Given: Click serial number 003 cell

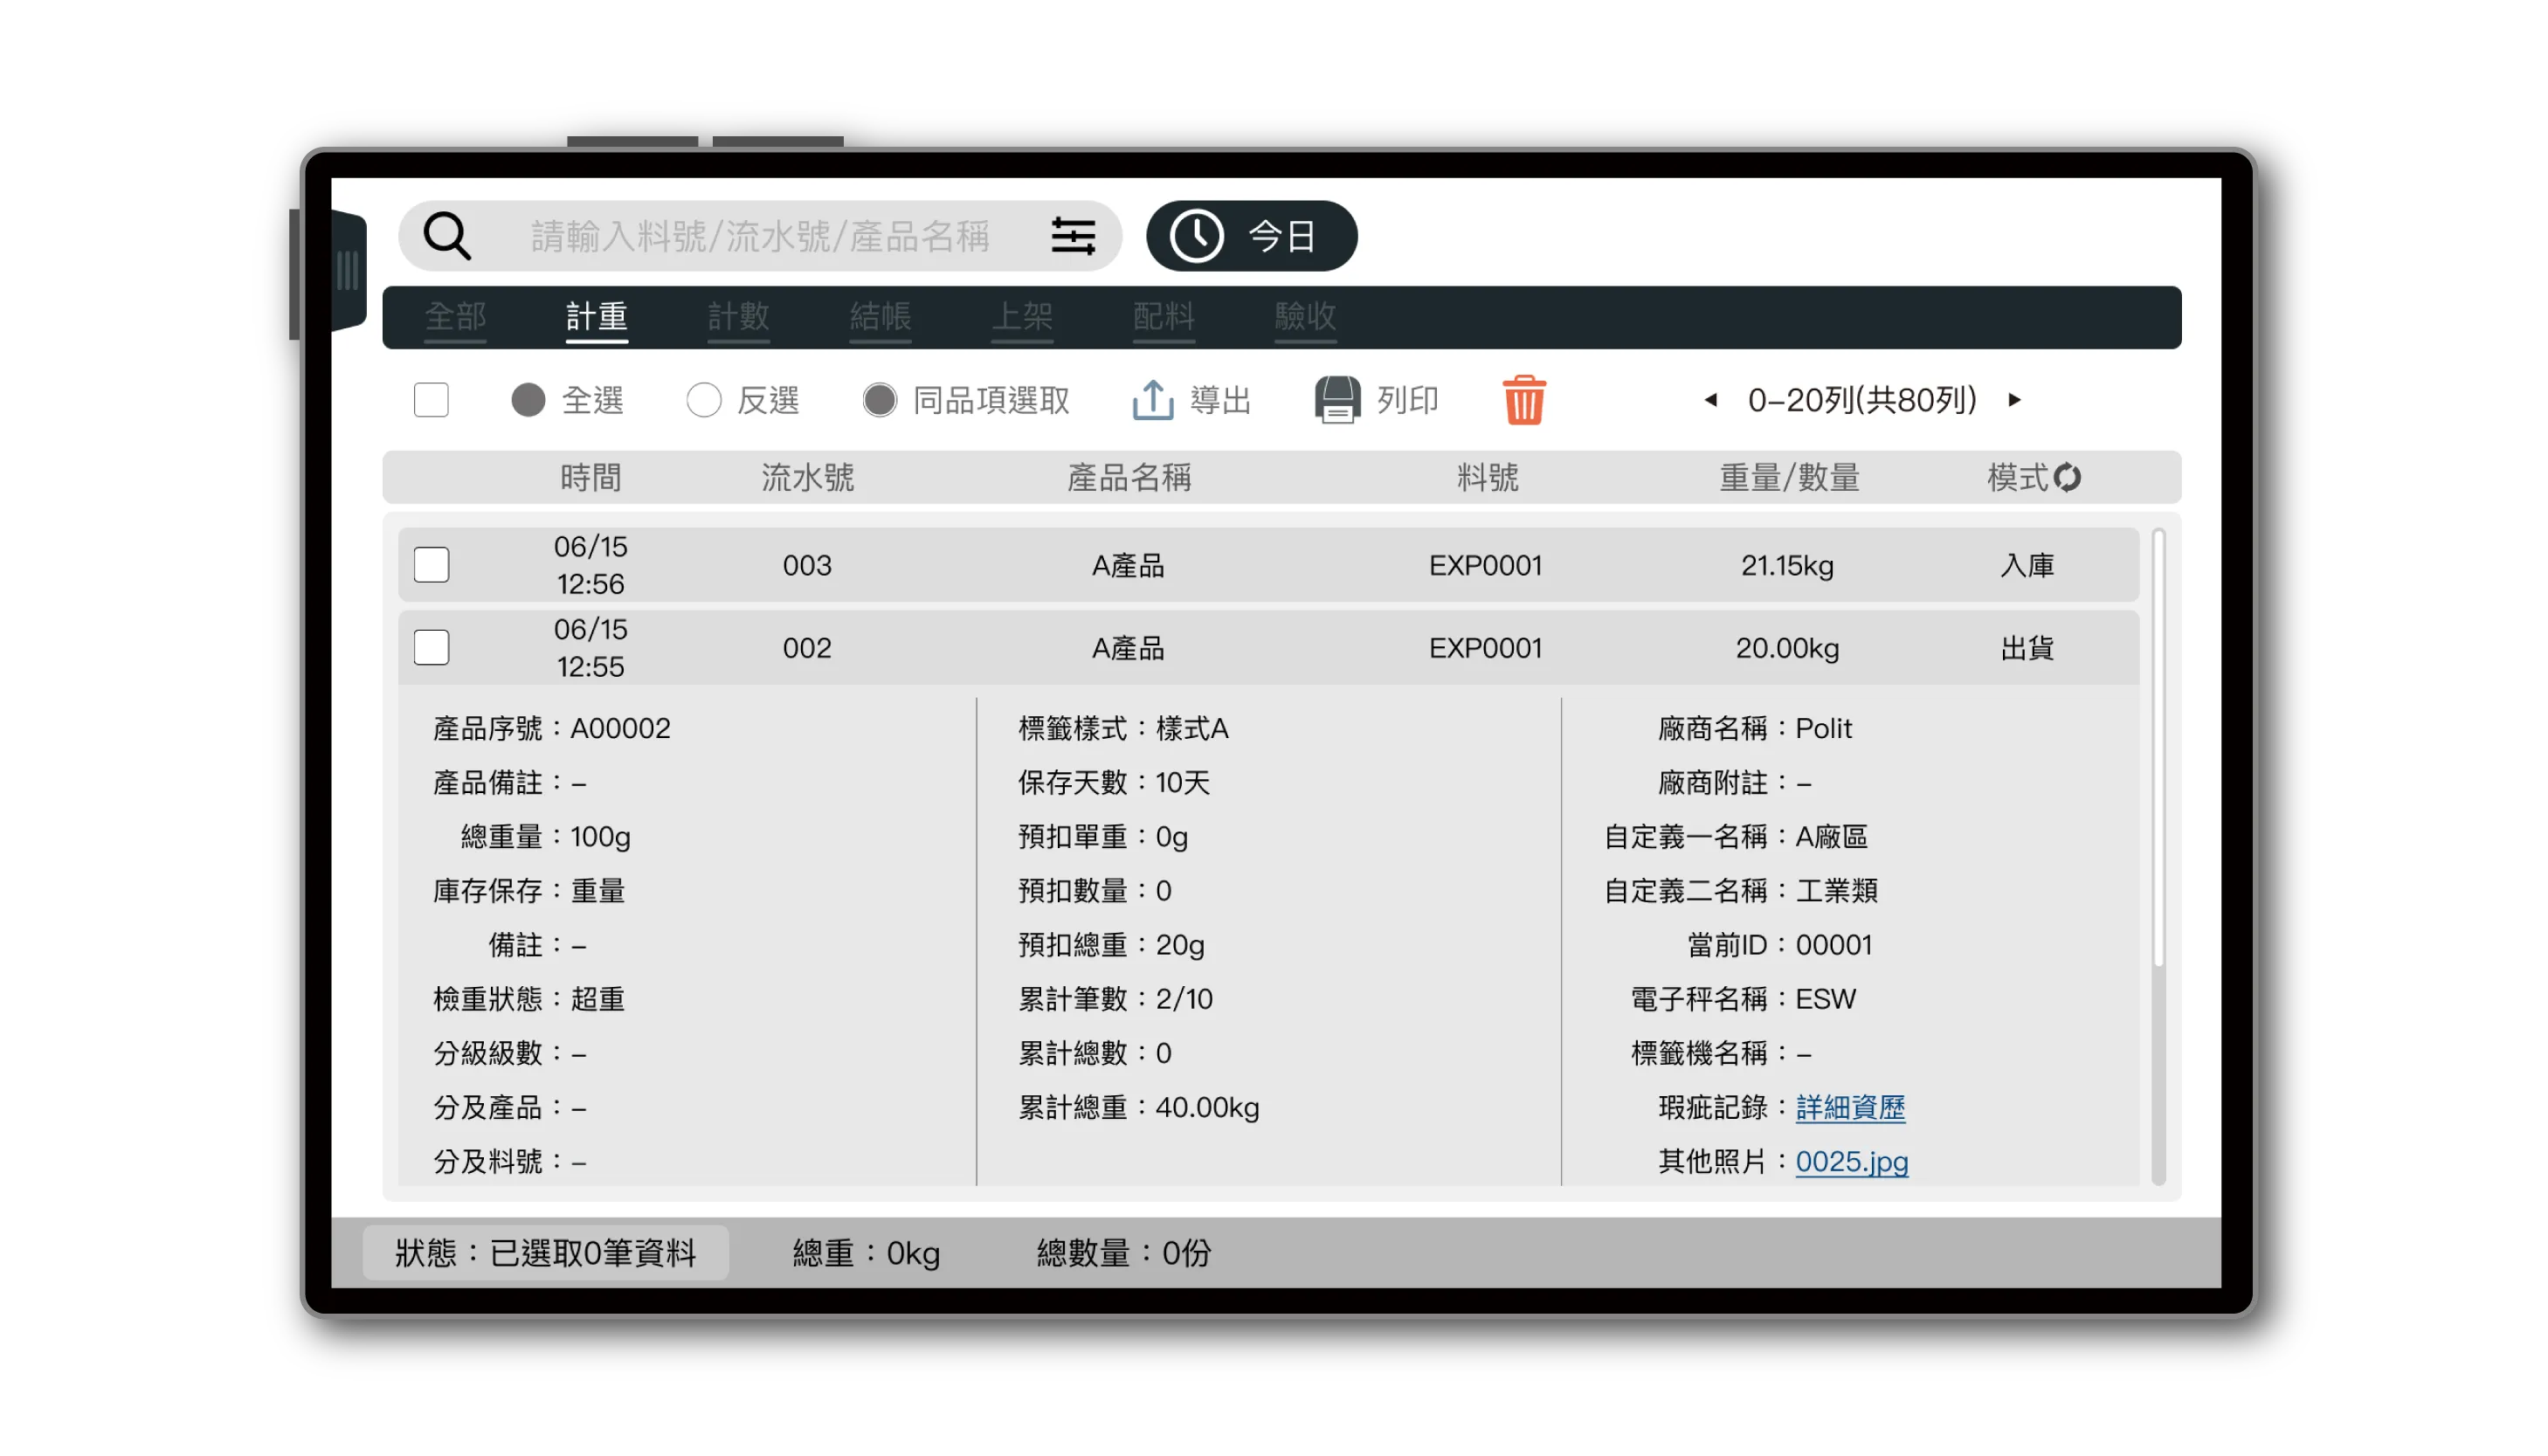Looking at the screenshot, I should 807,566.
